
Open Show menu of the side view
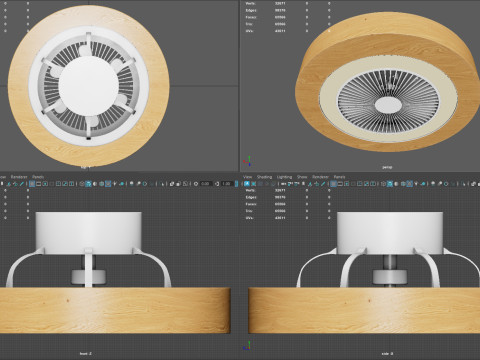coord(302,177)
